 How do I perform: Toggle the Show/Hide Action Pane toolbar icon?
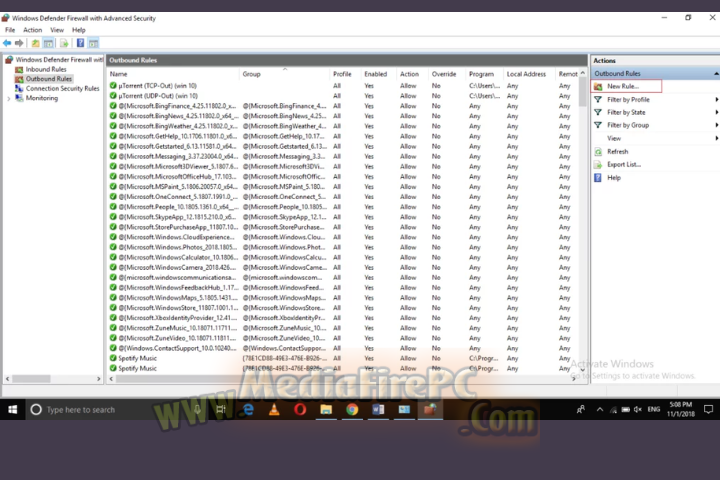point(93,43)
